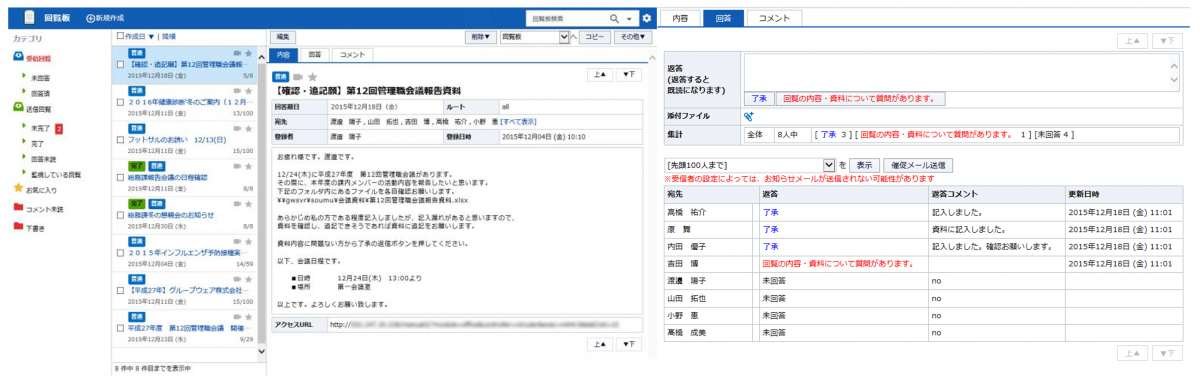The image size is (1200, 376).
Task: Check the 第12回管理職会議報告資料 row checkbox
Action: 121,64
